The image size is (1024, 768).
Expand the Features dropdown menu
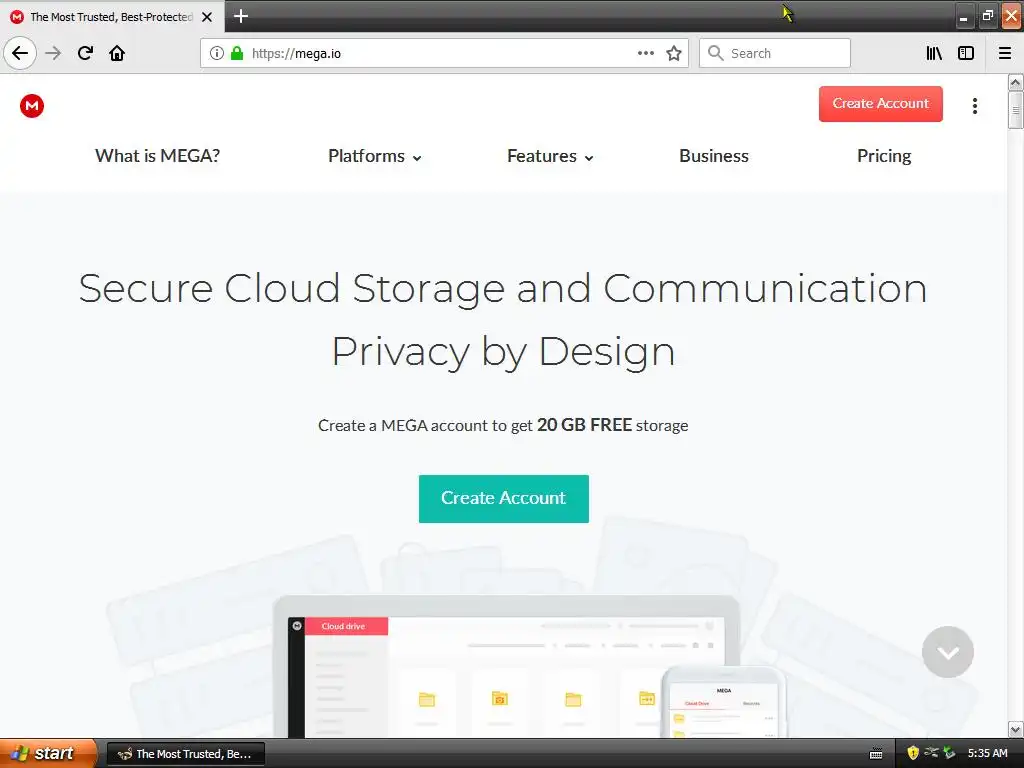click(x=550, y=156)
